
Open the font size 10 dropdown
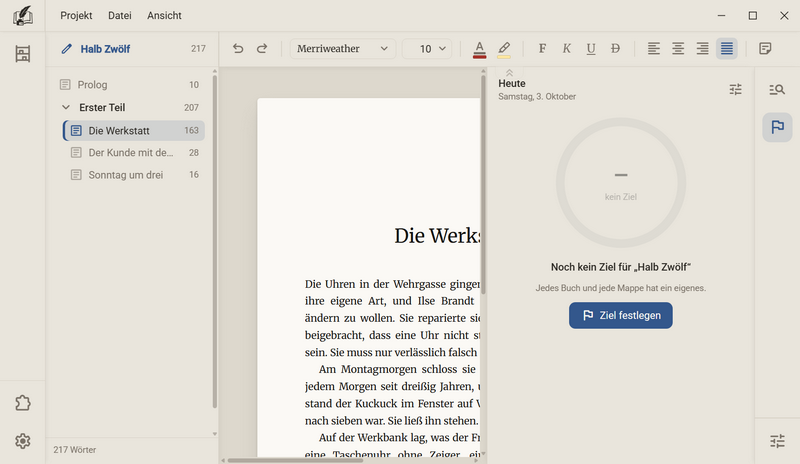pyautogui.click(x=427, y=48)
